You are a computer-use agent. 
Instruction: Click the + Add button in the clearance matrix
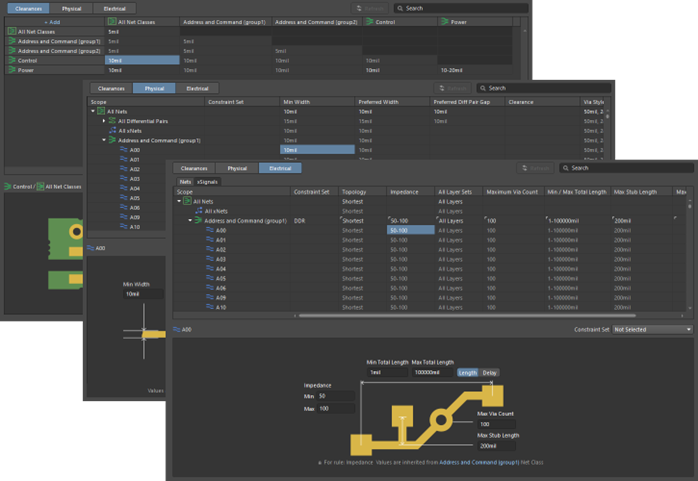[x=52, y=21]
